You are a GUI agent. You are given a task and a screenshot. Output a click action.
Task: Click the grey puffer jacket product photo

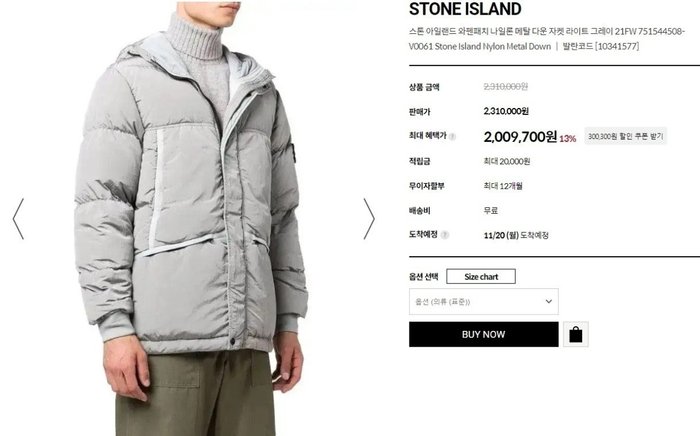point(192,219)
